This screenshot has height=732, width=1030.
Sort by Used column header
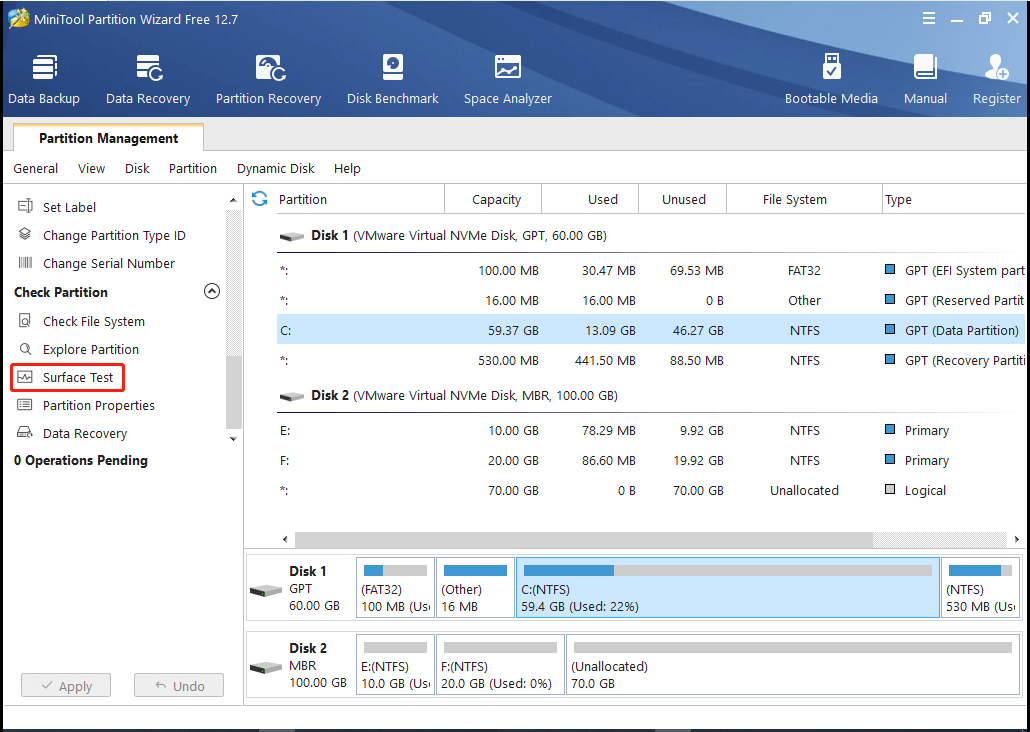tap(590, 199)
